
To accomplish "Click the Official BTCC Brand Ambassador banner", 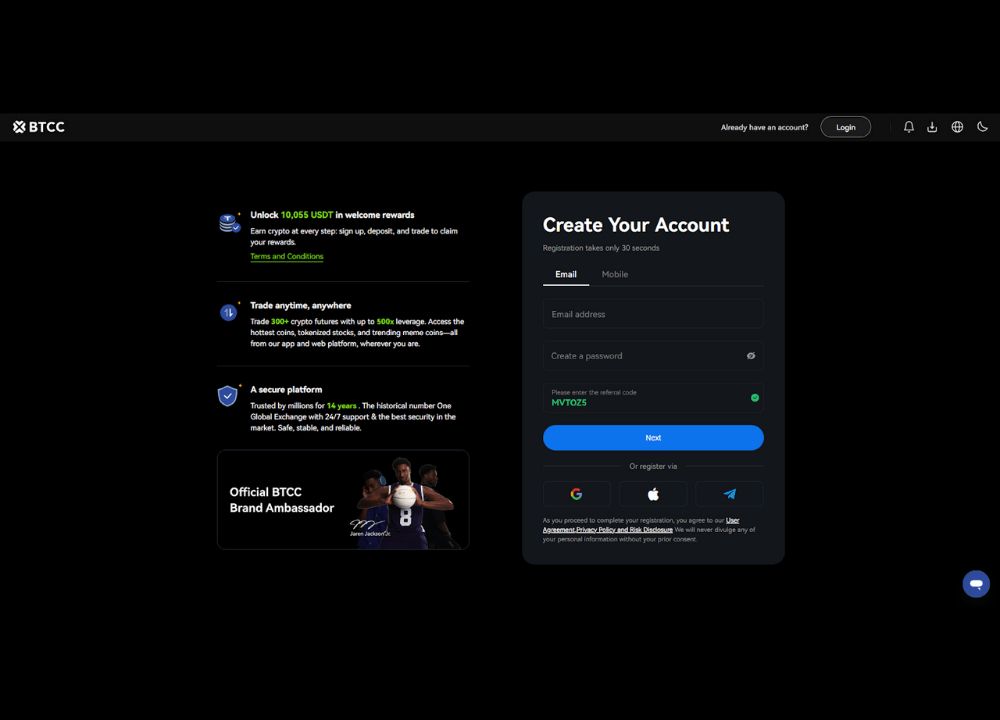I will [342, 500].
